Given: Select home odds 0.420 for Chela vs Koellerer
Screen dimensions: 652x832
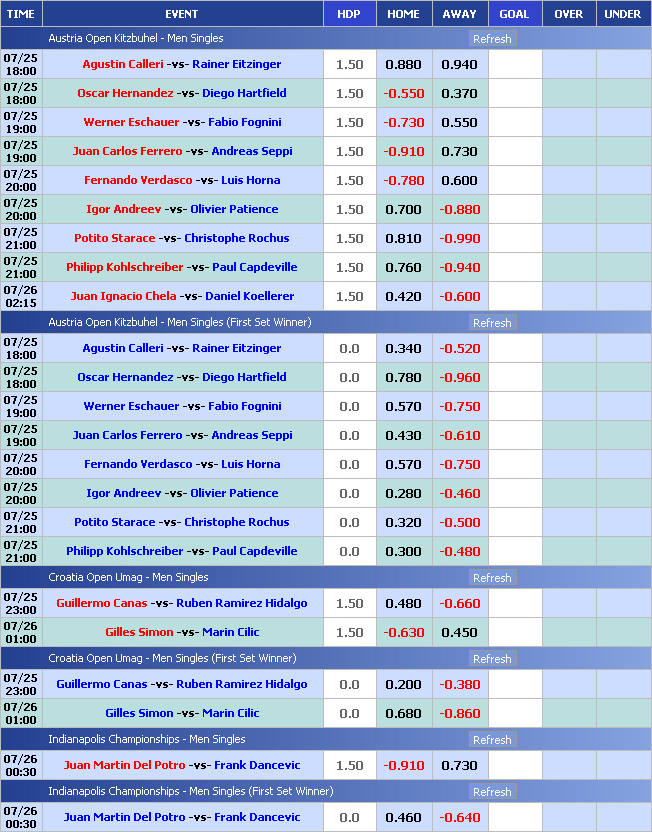Looking at the screenshot, I should [403, 296].
